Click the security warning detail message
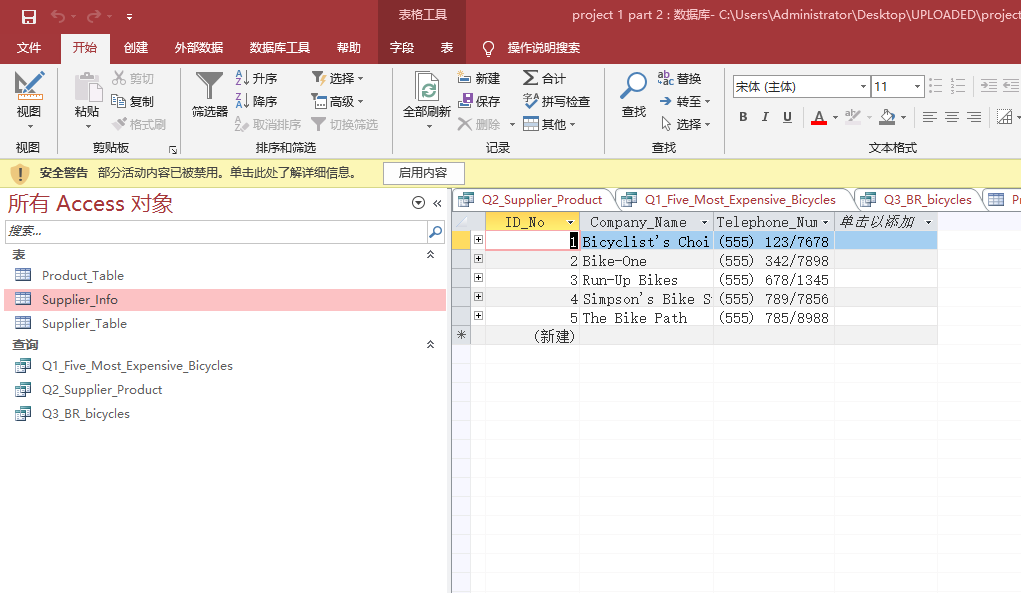The width and height of the screenshot is (1021, 593). click(227, 173)
